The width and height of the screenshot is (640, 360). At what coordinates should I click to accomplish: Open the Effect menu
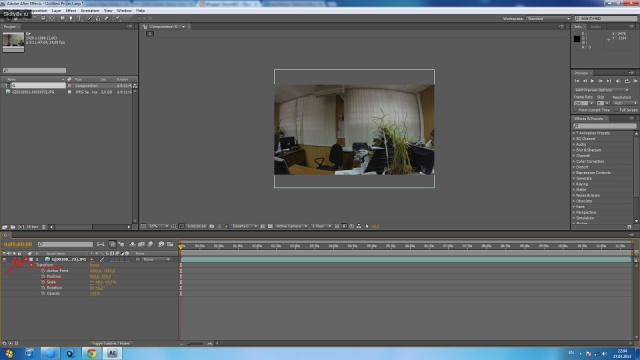point(71,10)
